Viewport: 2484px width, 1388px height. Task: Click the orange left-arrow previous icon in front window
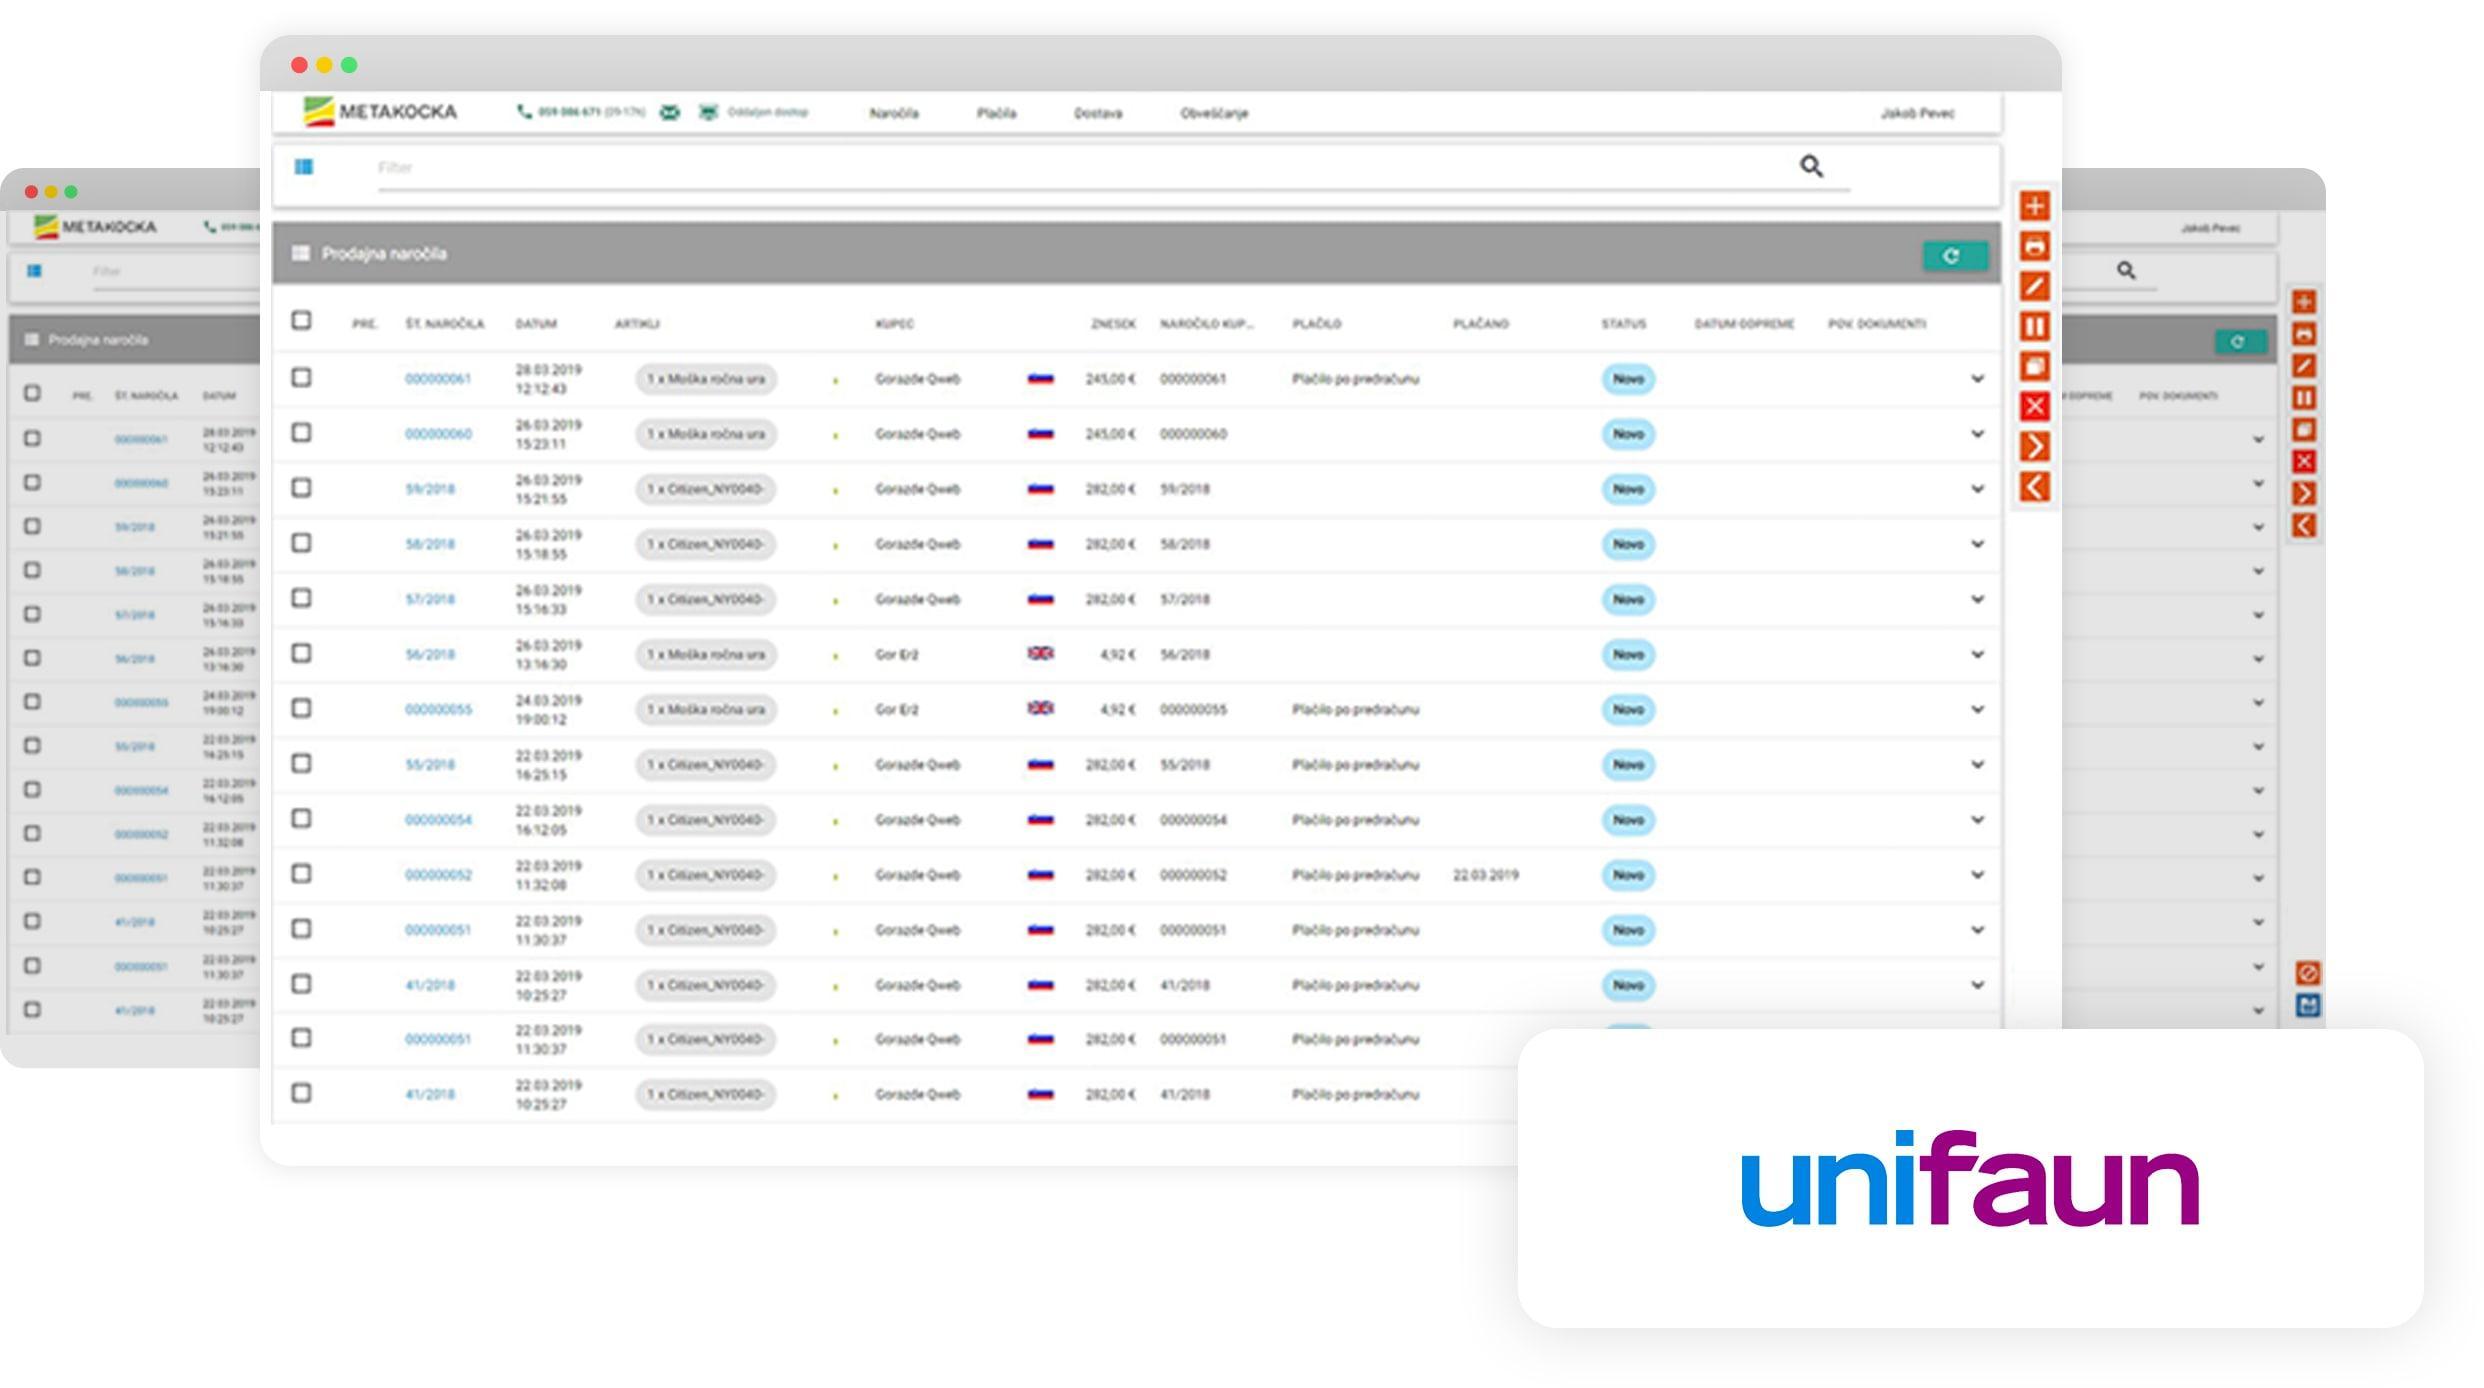[2034, 487]
